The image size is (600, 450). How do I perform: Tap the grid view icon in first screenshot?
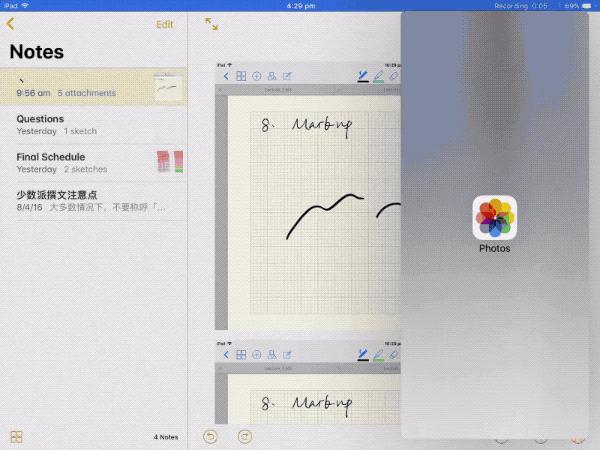pyautogui.click(x=241, y=76)
